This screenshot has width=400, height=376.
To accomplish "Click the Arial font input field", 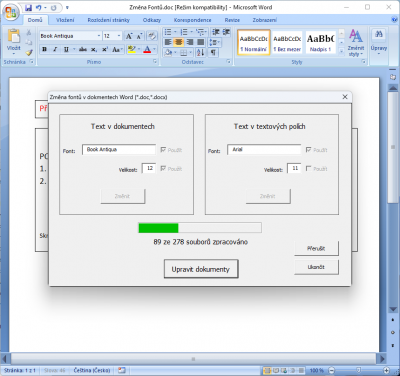I will click(264, 150).
